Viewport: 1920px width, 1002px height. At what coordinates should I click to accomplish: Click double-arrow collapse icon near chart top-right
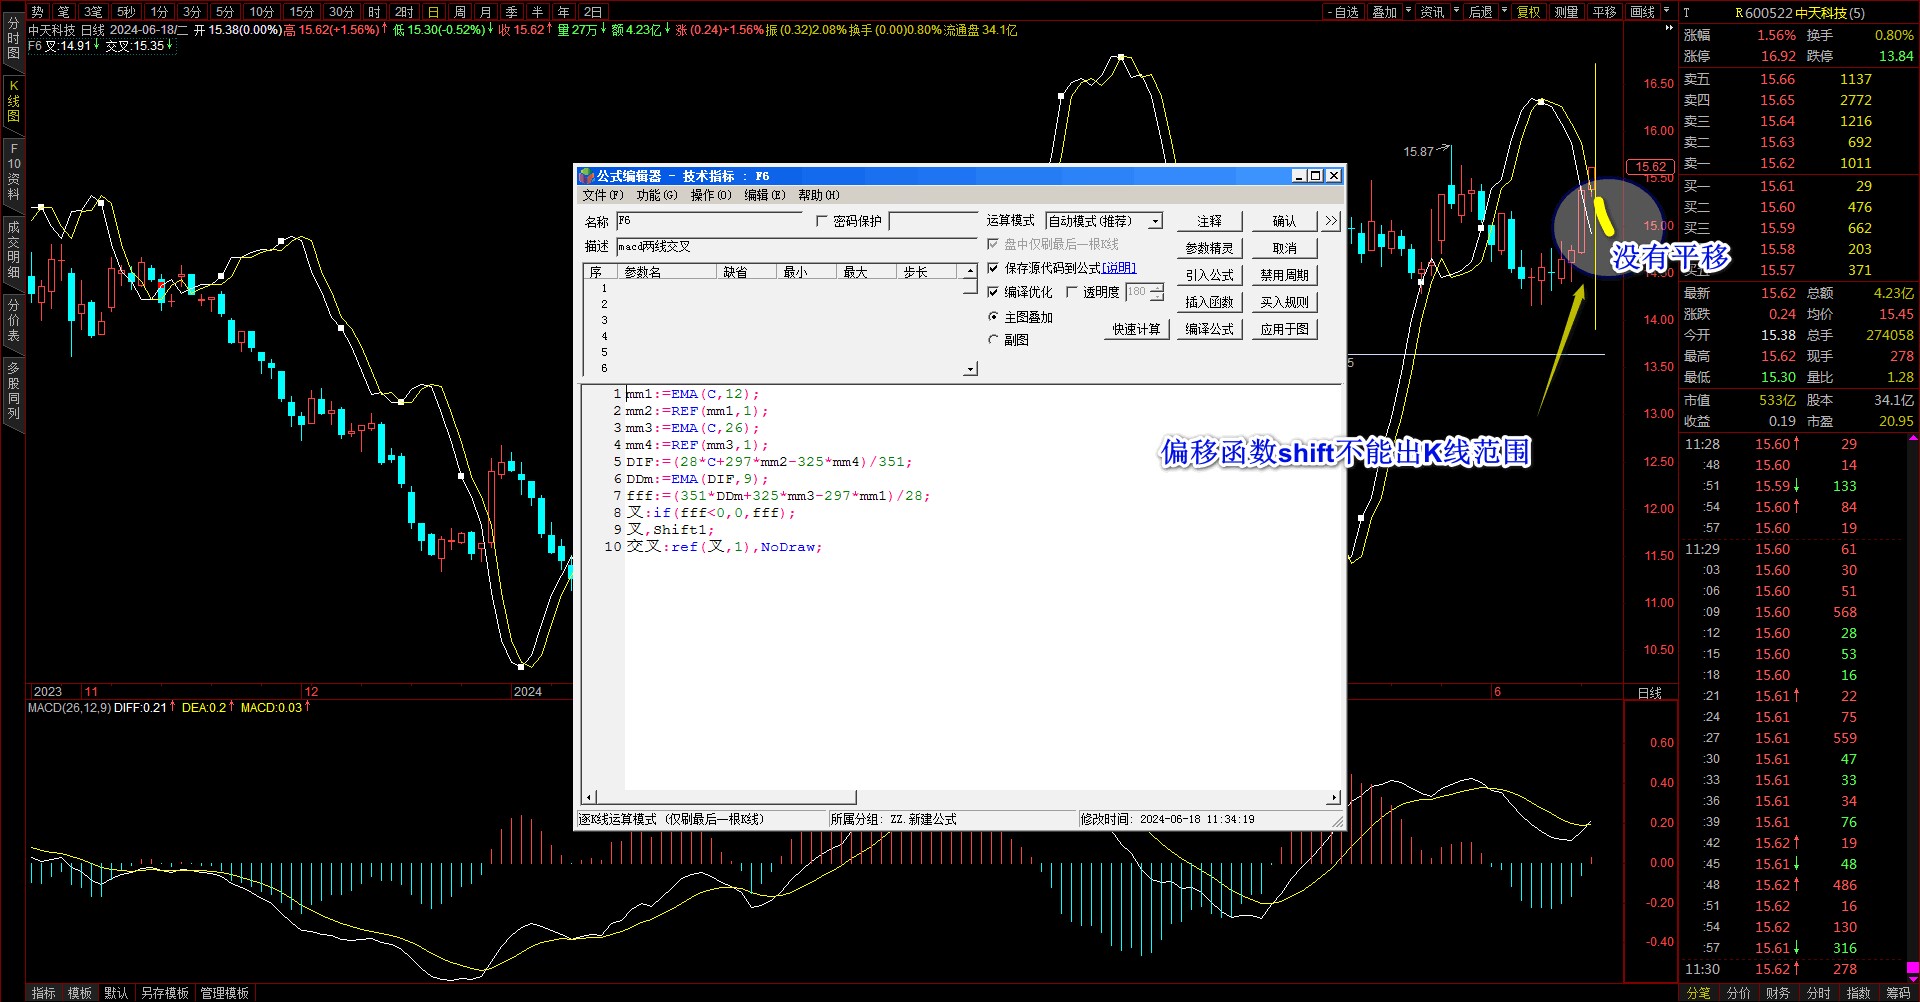point(1669,28)
